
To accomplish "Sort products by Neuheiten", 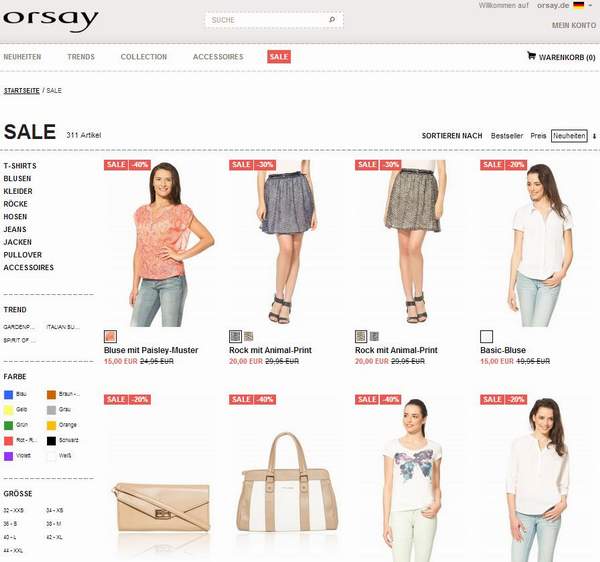I will point(569,136).
